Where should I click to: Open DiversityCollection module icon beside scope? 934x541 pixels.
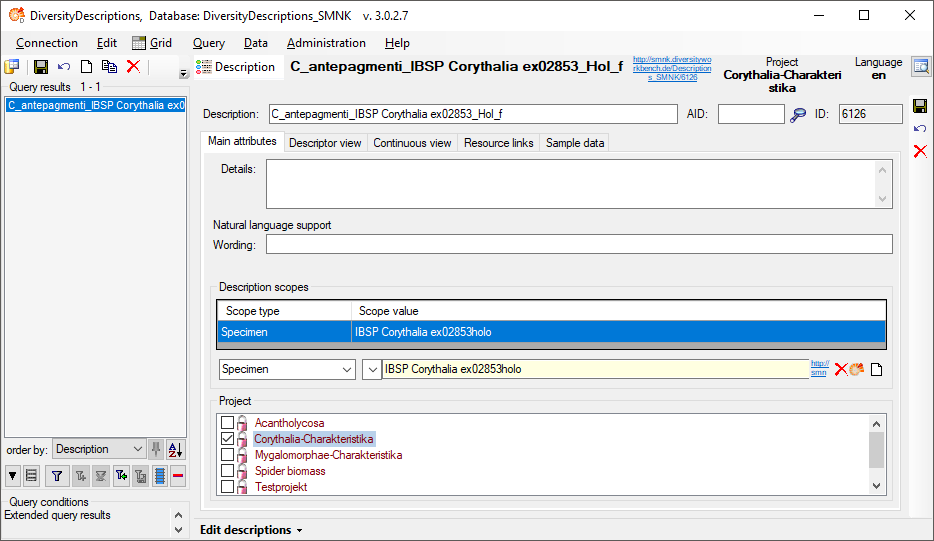(857, 369)
